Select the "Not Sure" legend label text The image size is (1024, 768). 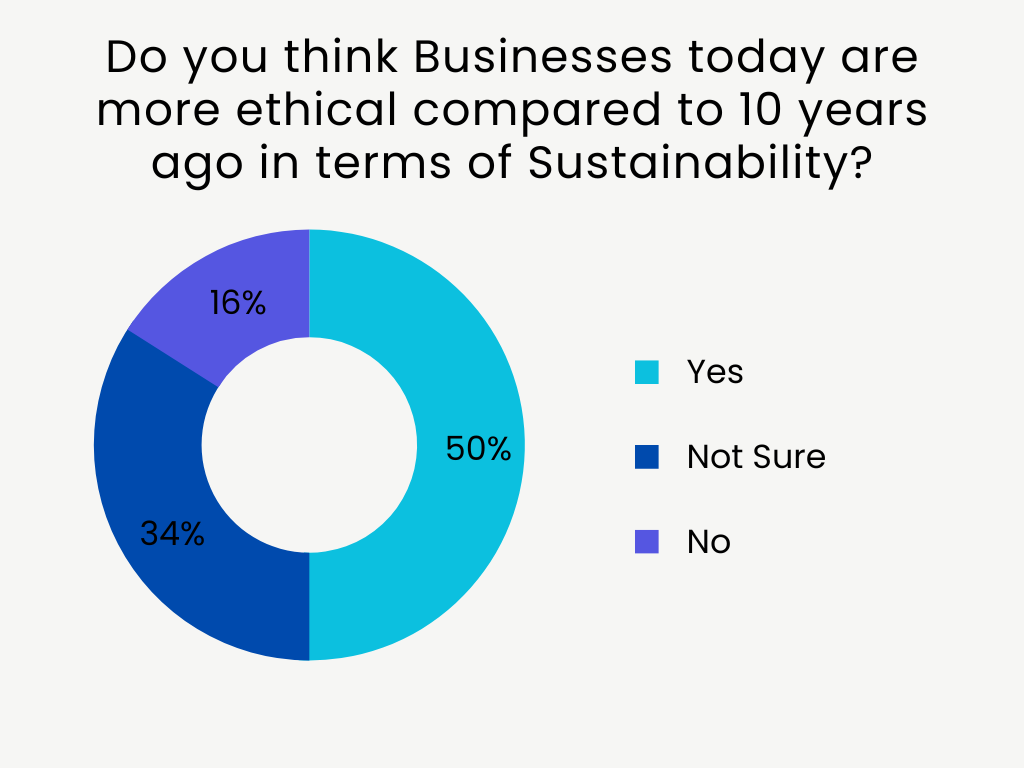coord(756,457)
